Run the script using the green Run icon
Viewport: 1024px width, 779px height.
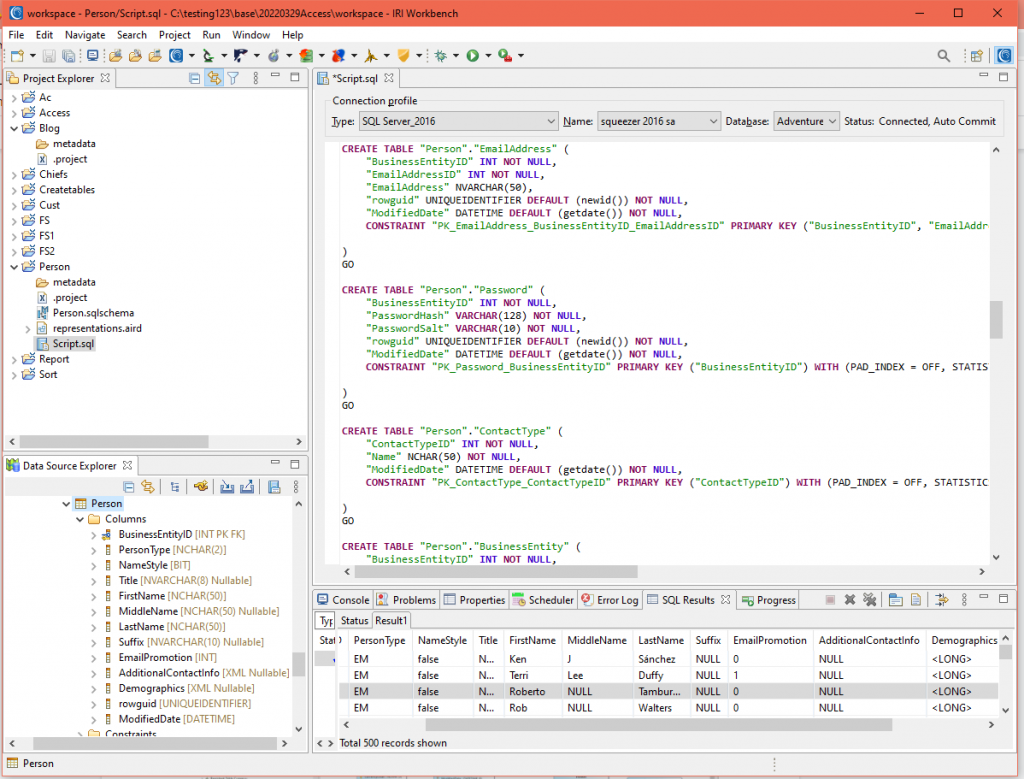(473, 56)
